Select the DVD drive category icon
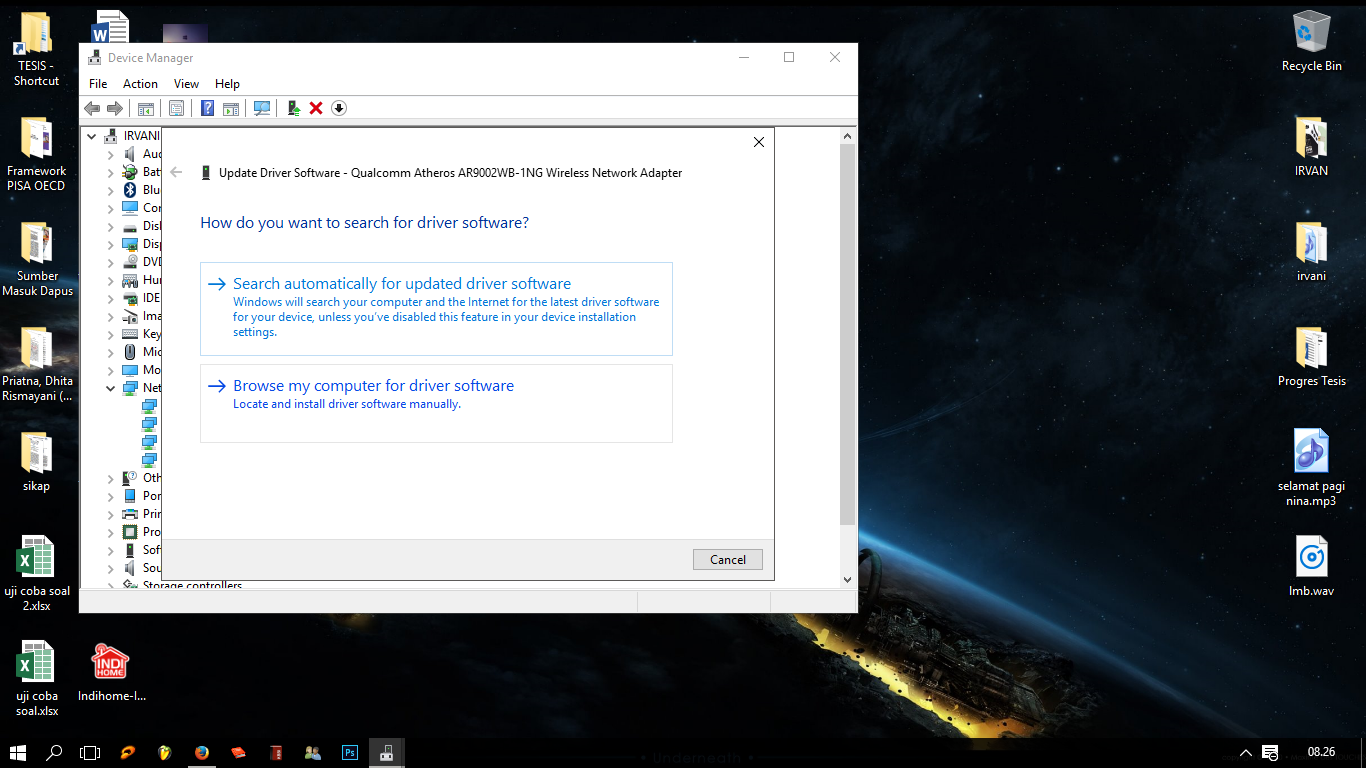The image size is (1366, 768). [x=129, y=262]
